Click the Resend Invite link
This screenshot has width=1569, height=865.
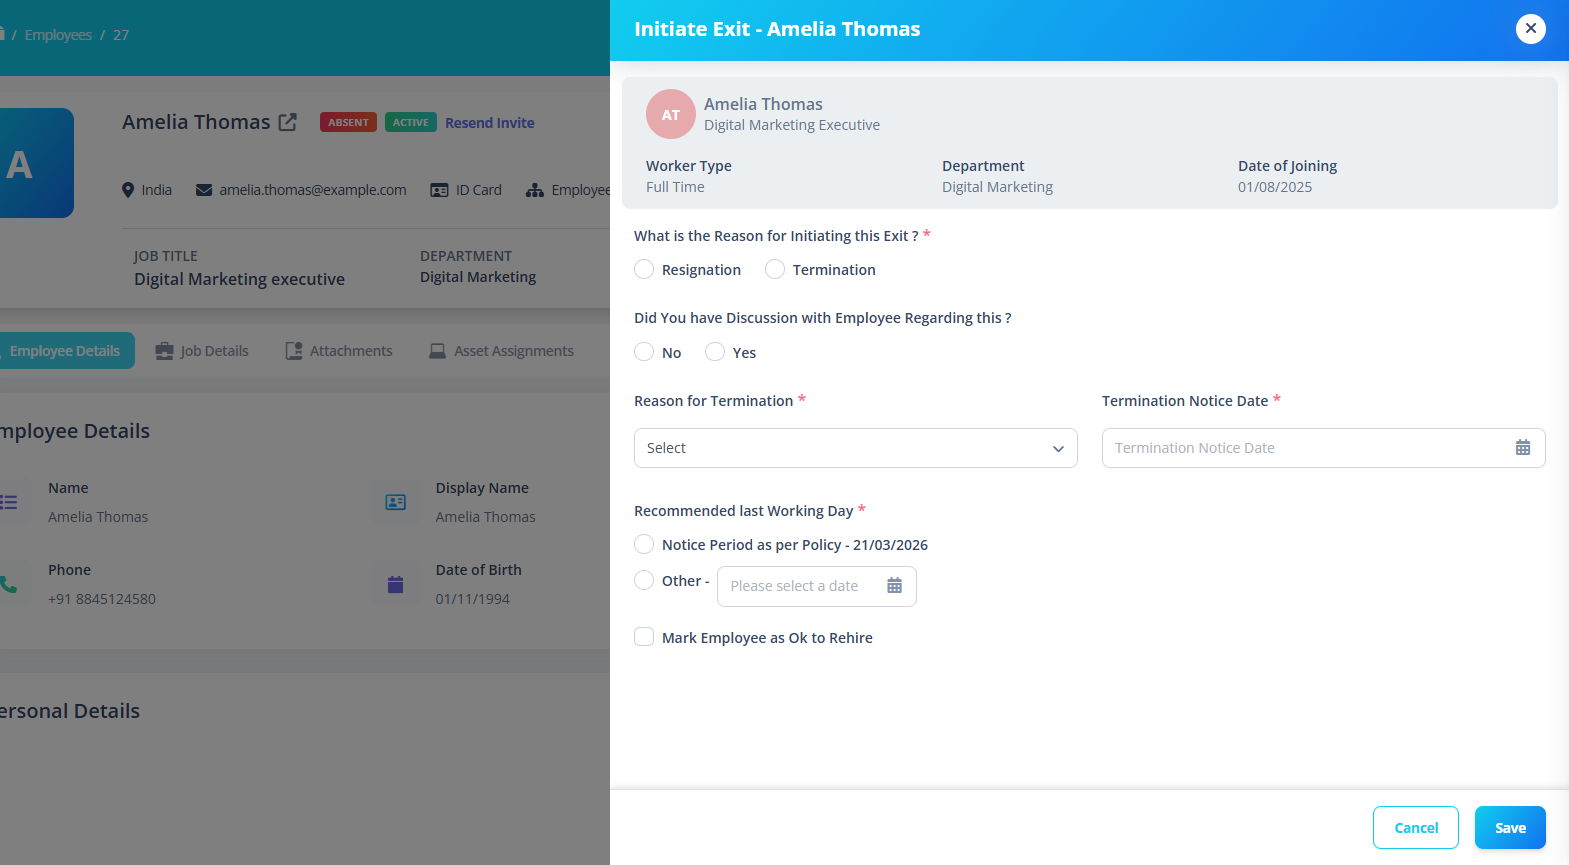(490, 123)
